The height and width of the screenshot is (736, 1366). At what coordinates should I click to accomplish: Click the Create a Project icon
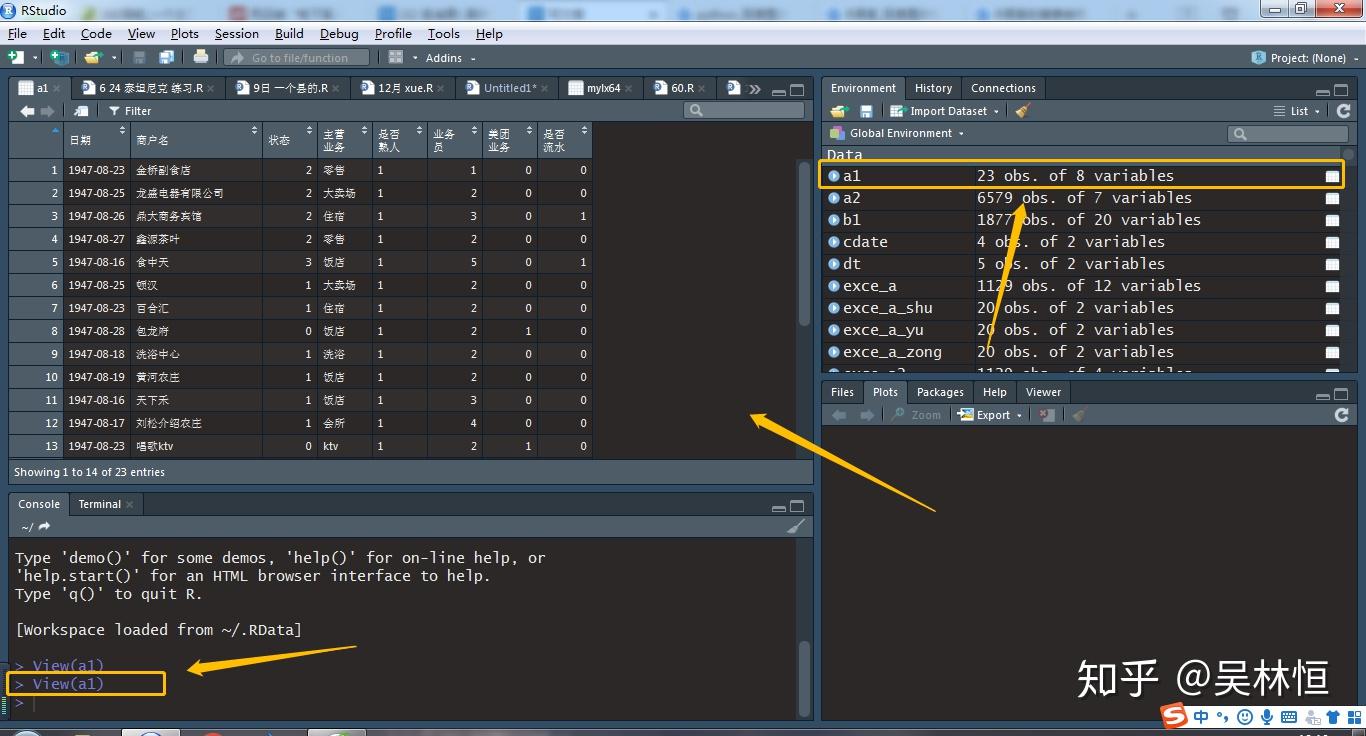(60, 58)
